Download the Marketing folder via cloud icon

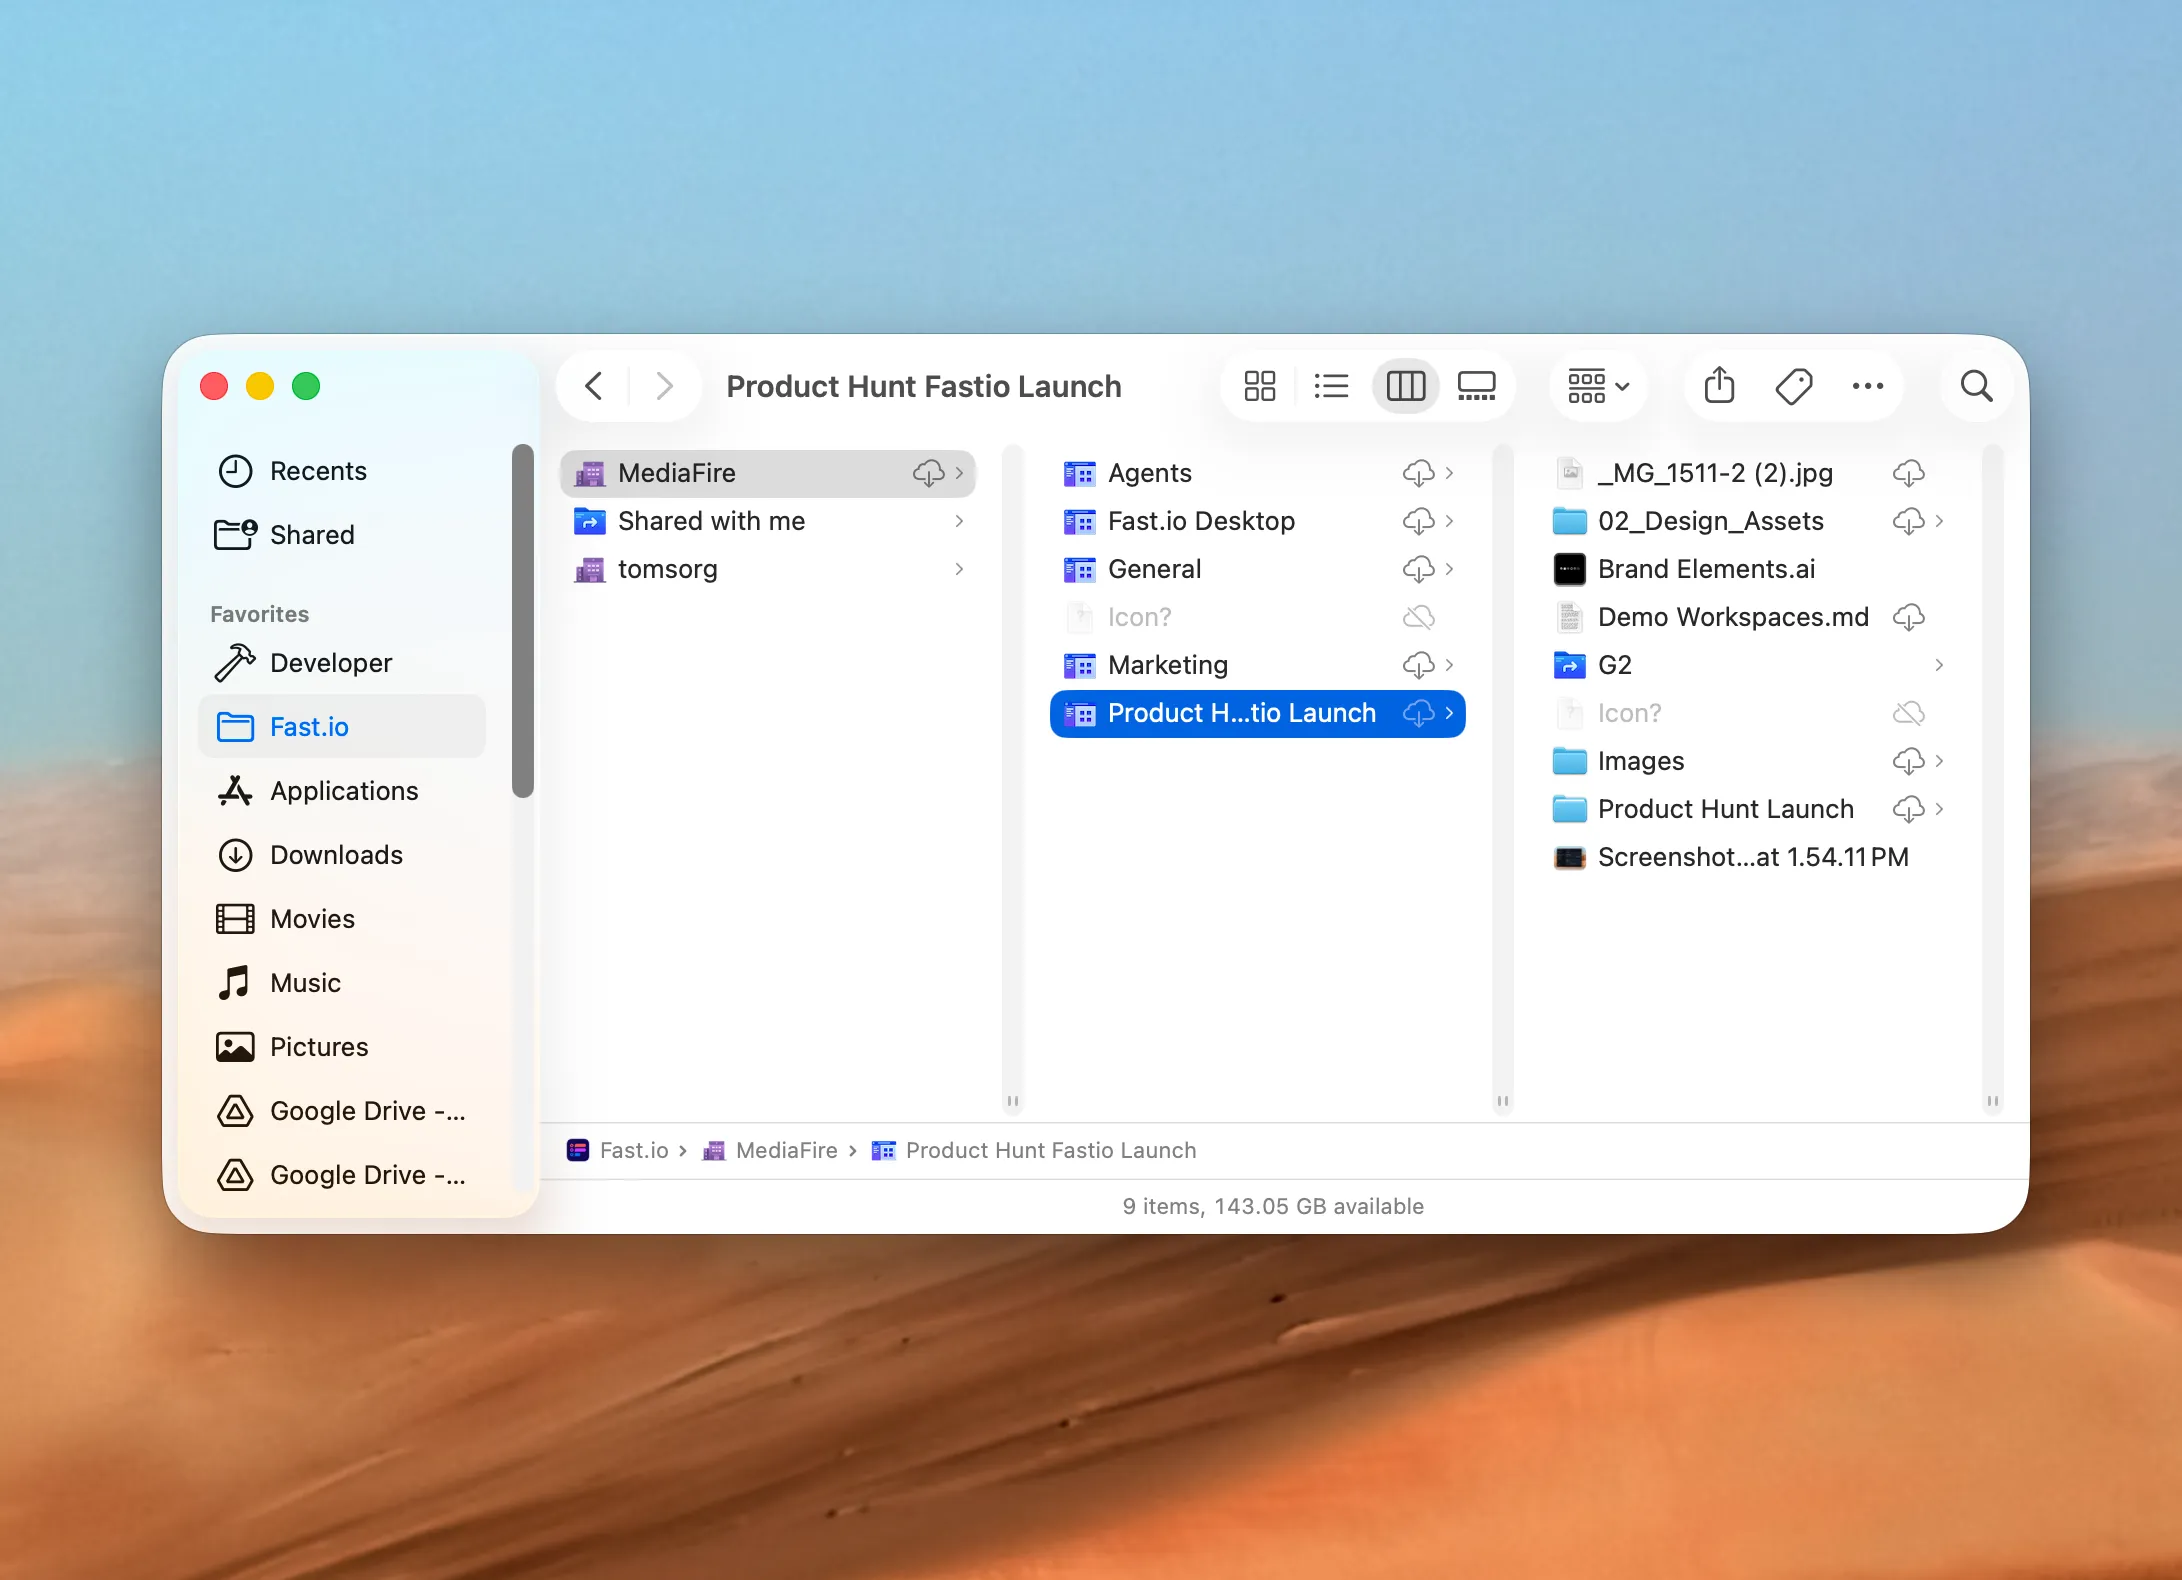1419,665
